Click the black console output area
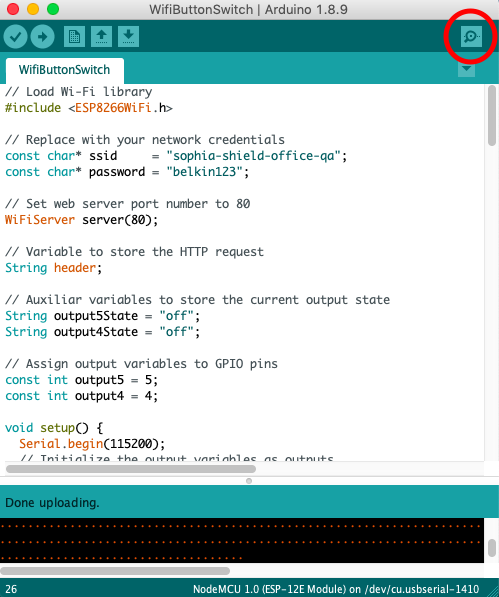This screenshot has height=597, width=499. point(242,540)
